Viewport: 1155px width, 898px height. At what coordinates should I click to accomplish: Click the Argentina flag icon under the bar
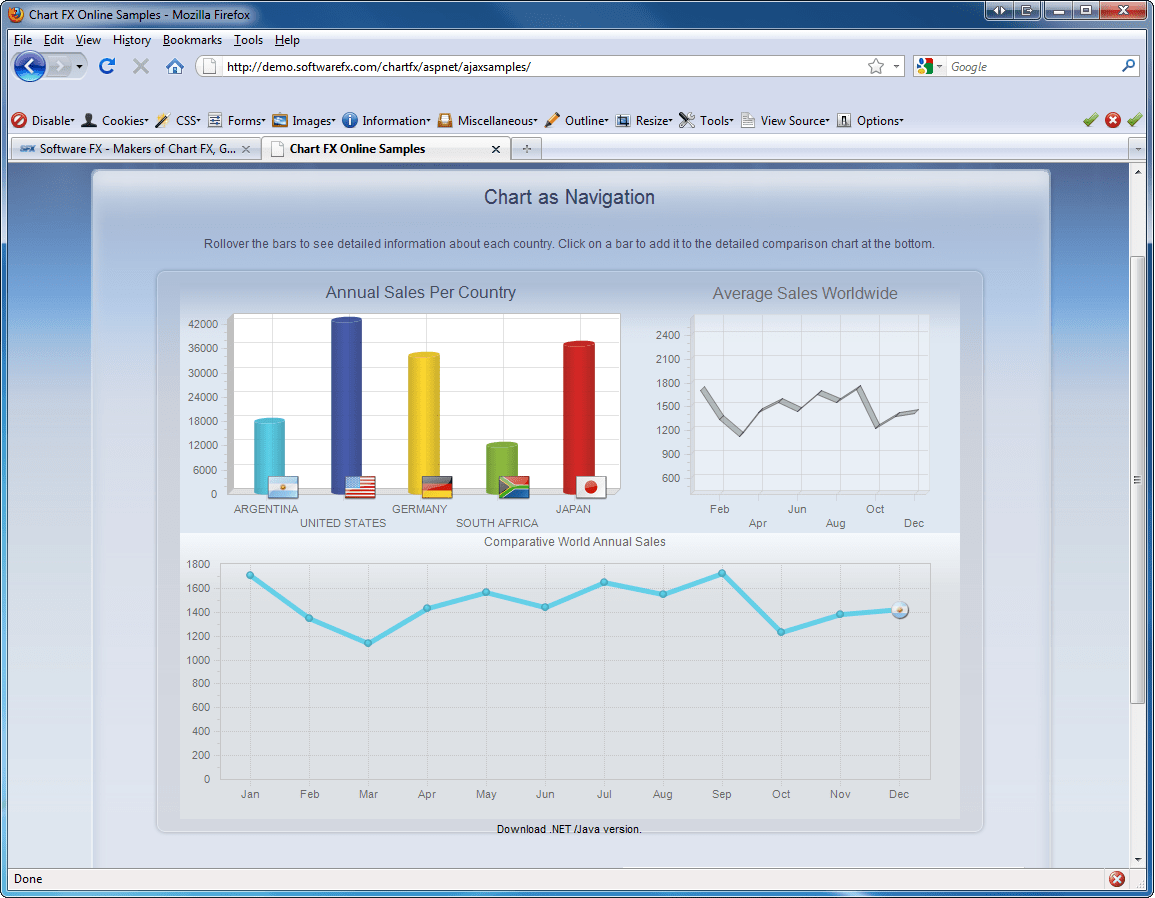coord(283,487)
